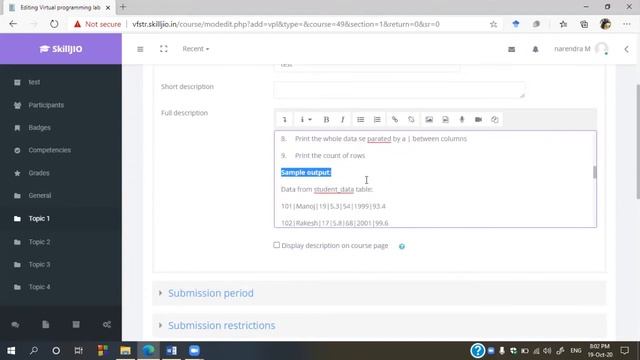
Task: Insert a link in the editor
Action: click(x=395, y=120)
